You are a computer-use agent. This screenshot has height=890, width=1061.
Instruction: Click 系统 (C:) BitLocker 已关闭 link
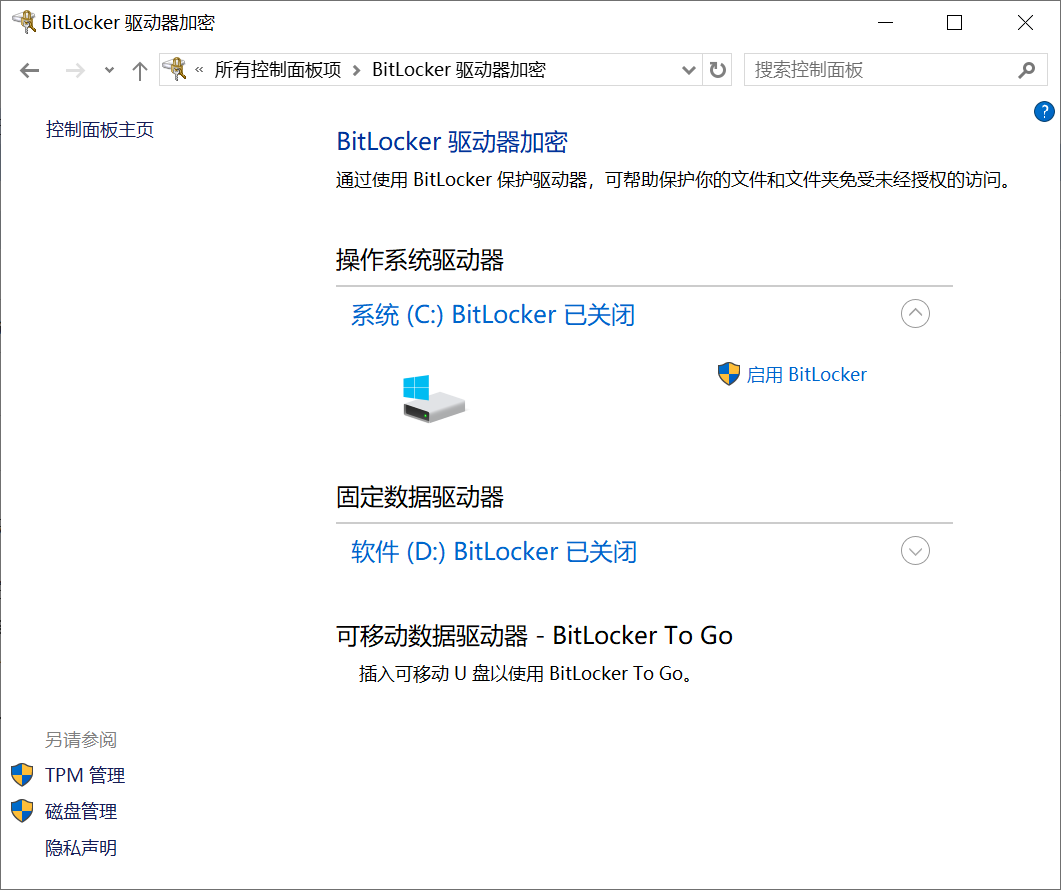[493, 315]
